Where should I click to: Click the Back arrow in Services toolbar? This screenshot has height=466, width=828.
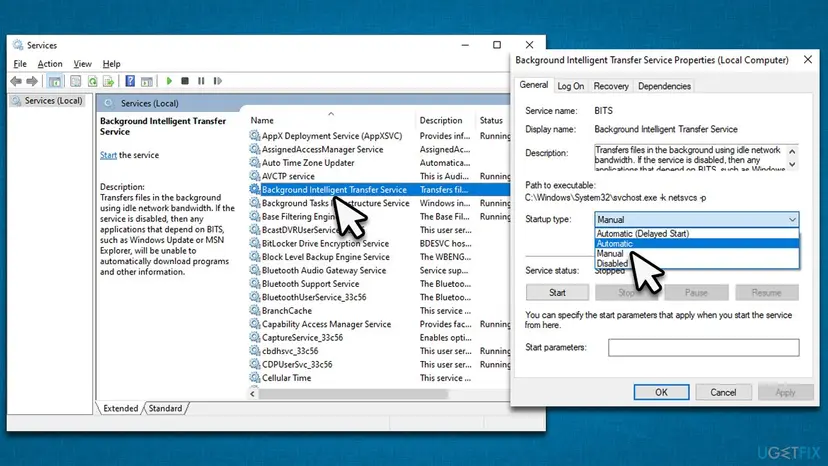[x=16, y=81]
